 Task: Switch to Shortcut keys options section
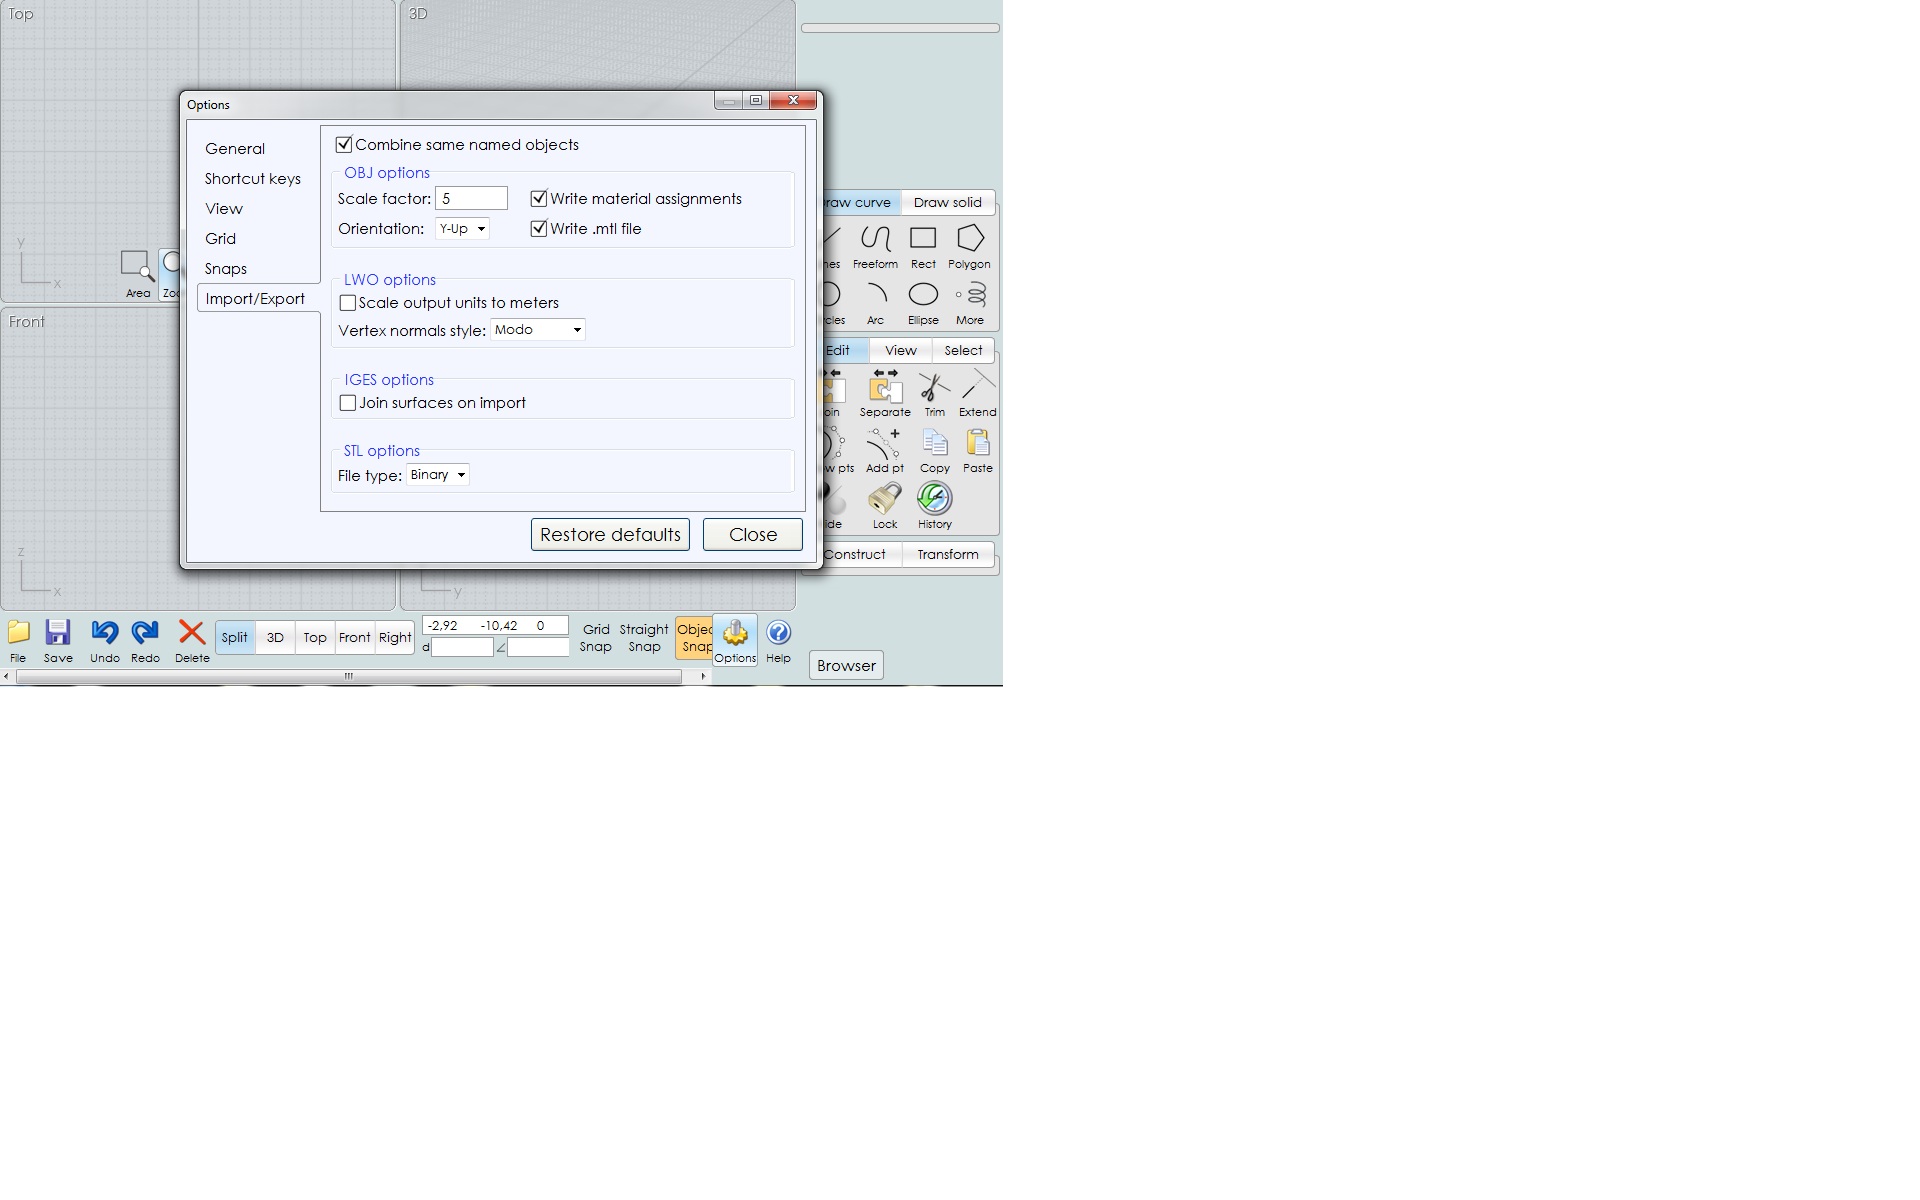[252, 179]
